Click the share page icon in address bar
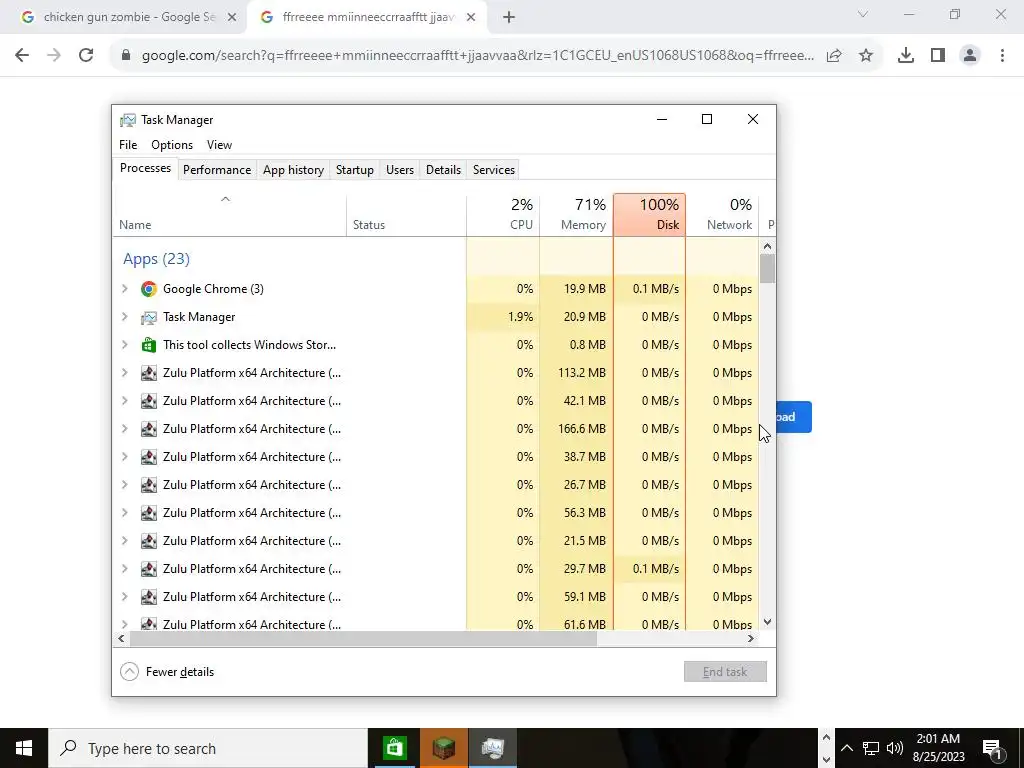 click(834, 56)
